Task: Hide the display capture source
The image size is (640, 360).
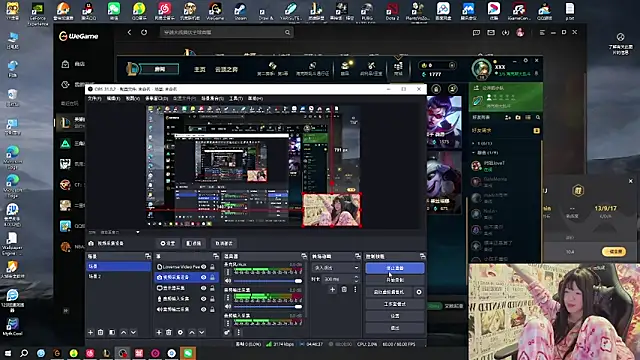Action: (x=204, y=288)
